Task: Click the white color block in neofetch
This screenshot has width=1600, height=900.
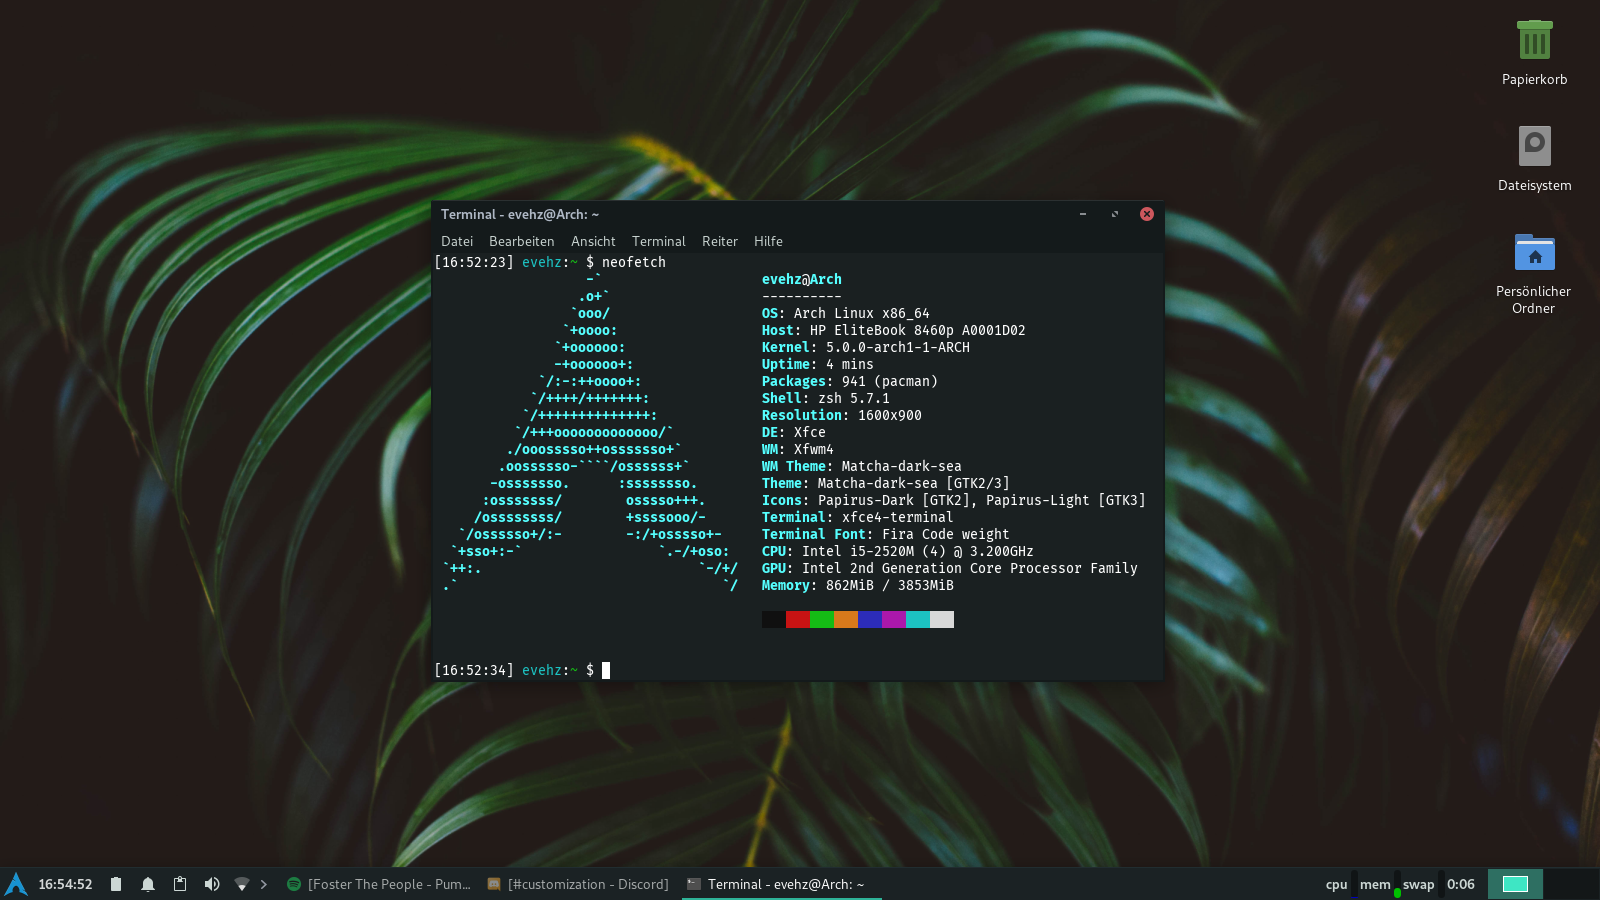Action: [x=942, y=619]
